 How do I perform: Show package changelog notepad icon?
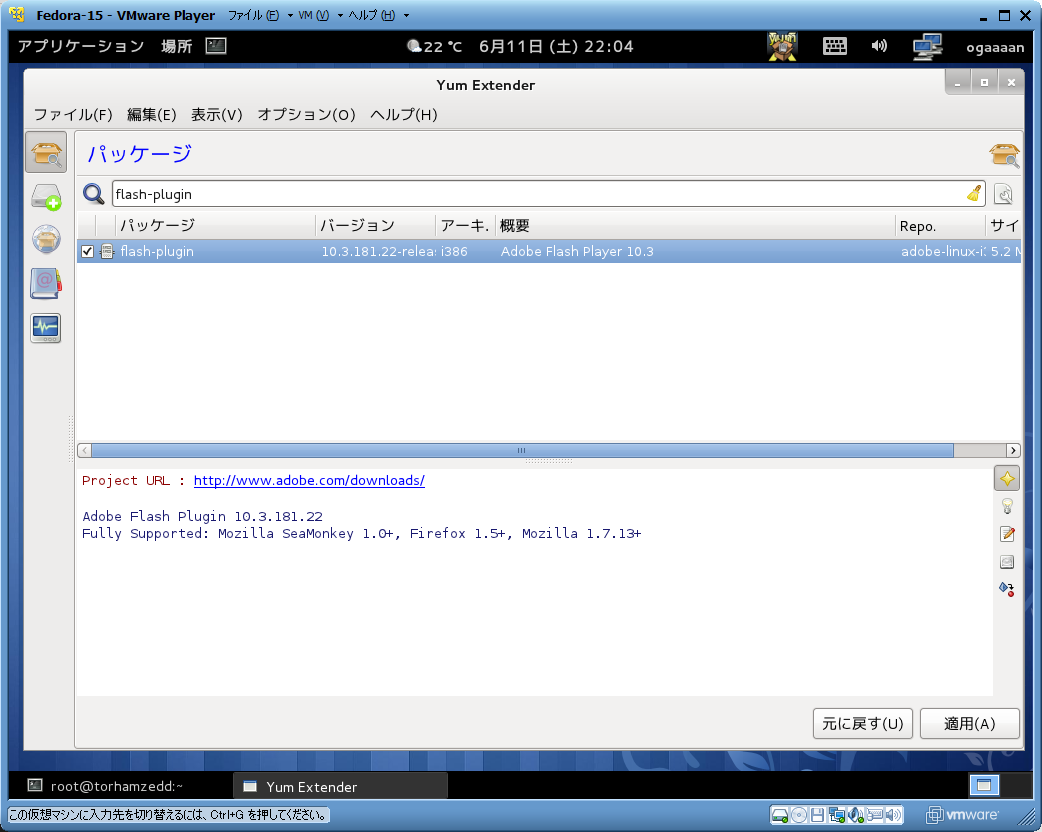[x=1007, y=534]
